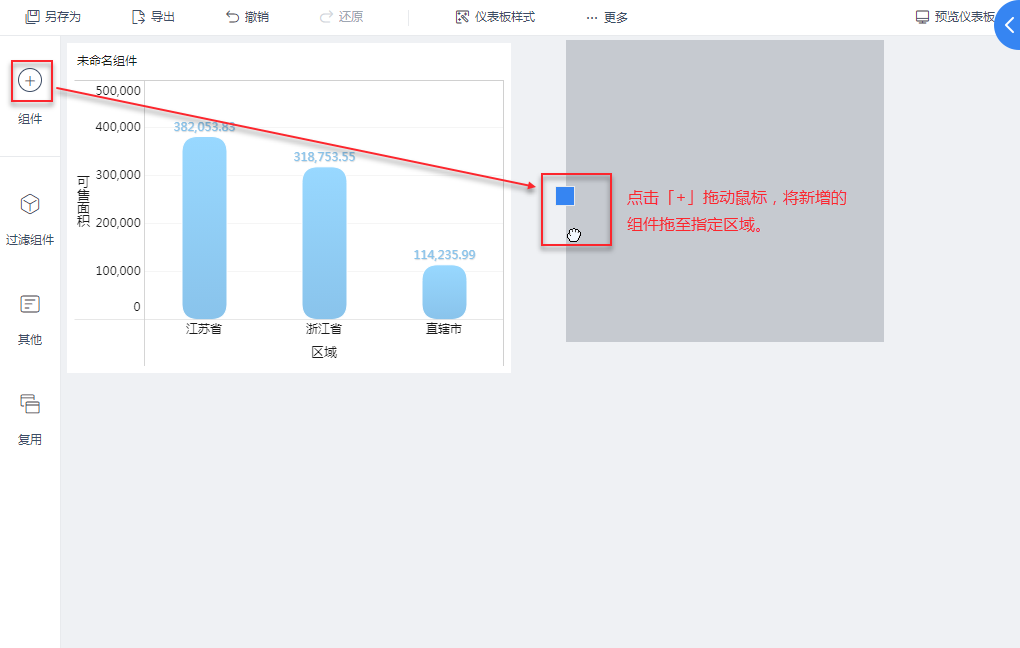The image size is (1020, 648).
Task: Open the 其他 sidebar icon
Action: coord(30,304)
